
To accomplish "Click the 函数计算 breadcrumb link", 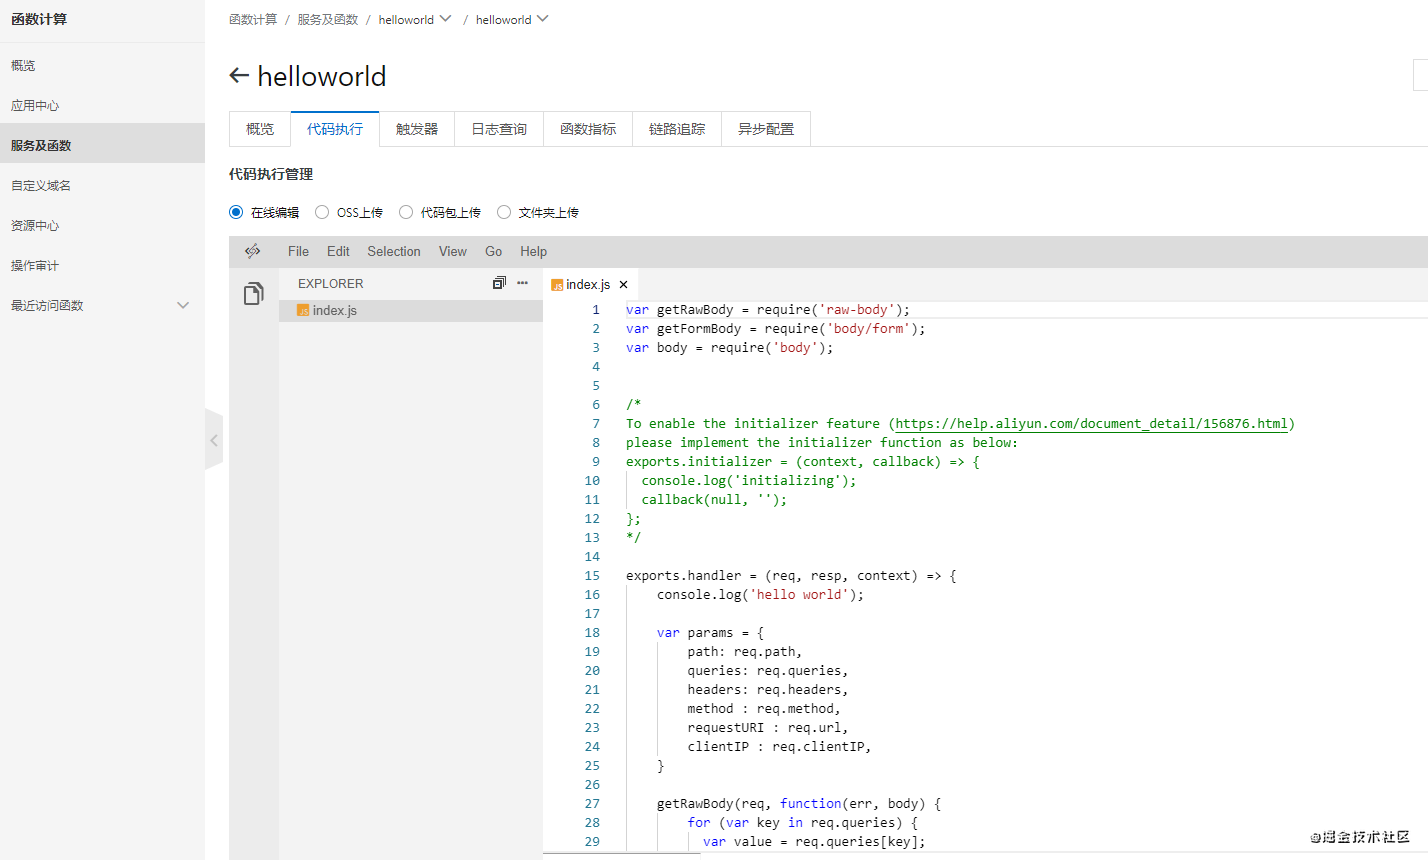I will (253, 19).
